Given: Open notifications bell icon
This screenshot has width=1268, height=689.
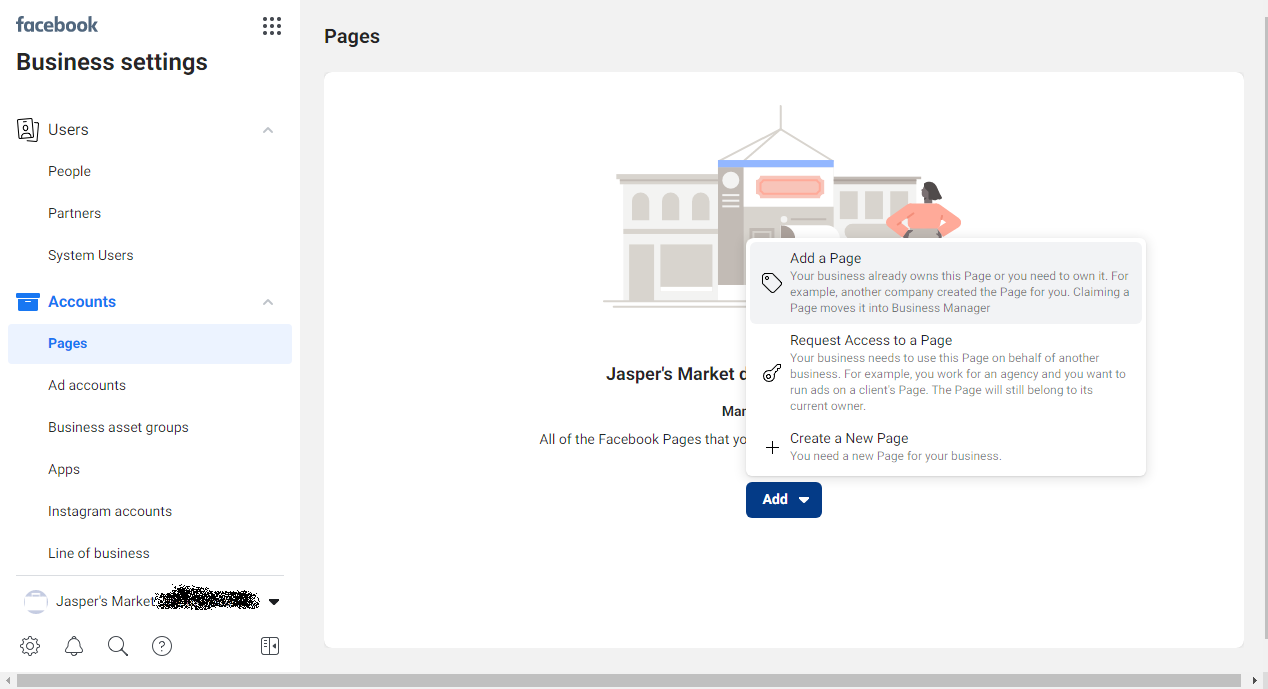Looking at the screenshot, I should point(74,646).
